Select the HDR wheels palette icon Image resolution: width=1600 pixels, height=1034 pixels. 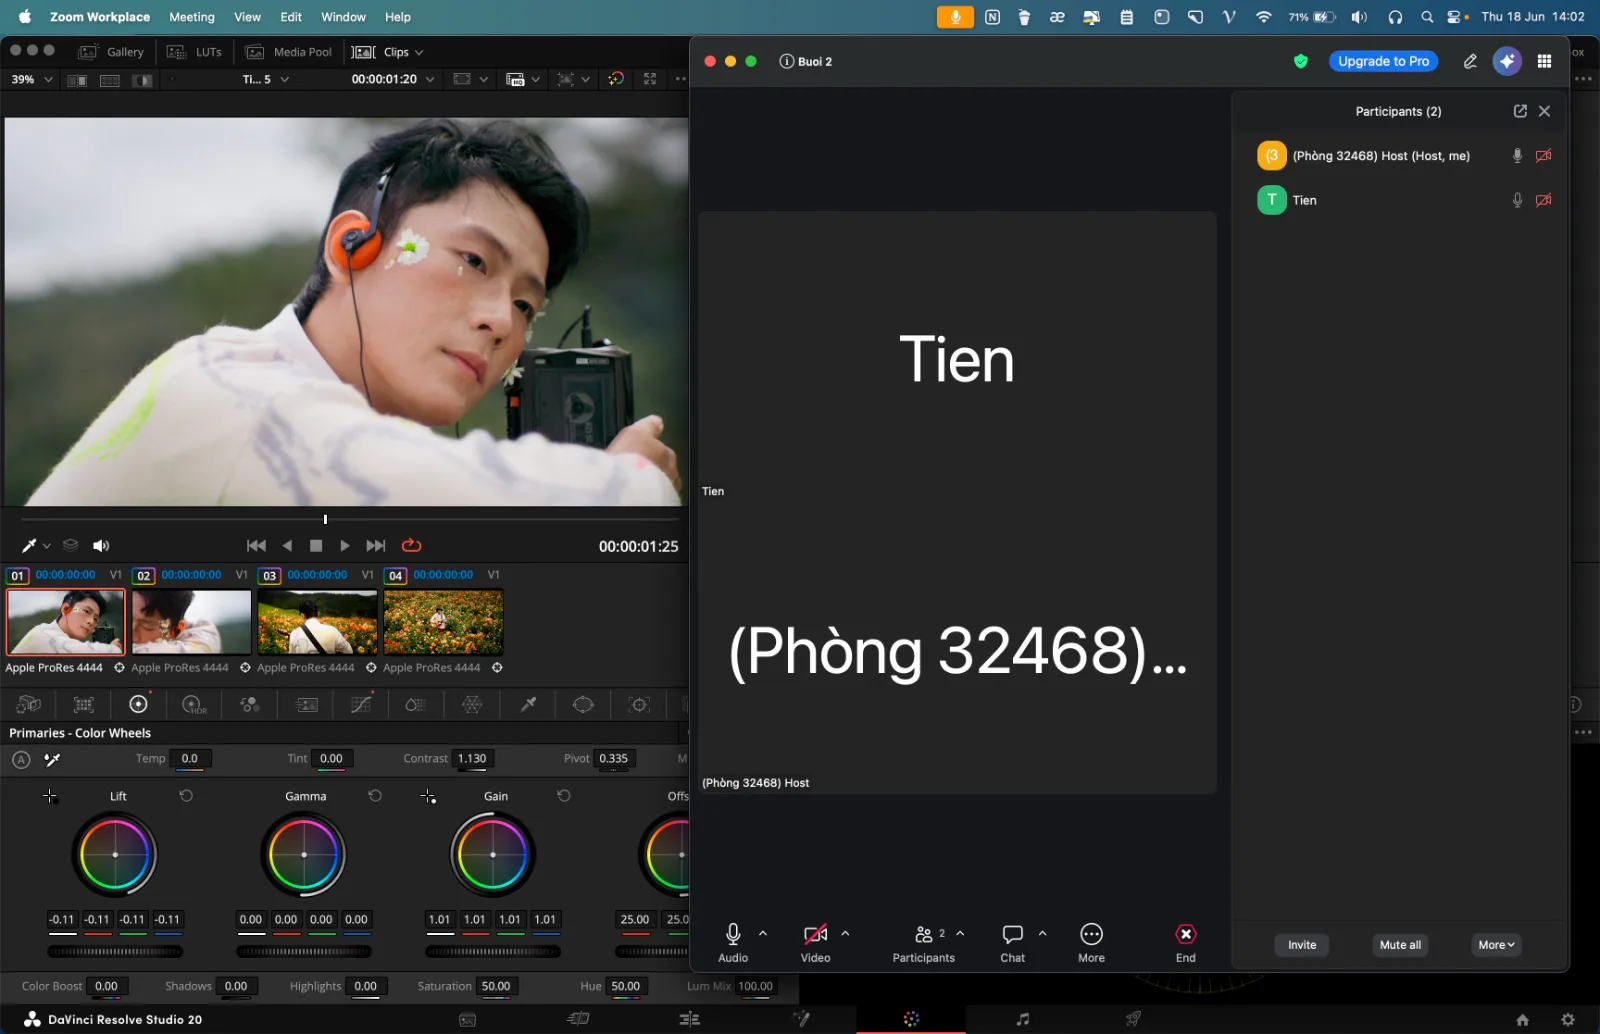(x=194, y=704)
